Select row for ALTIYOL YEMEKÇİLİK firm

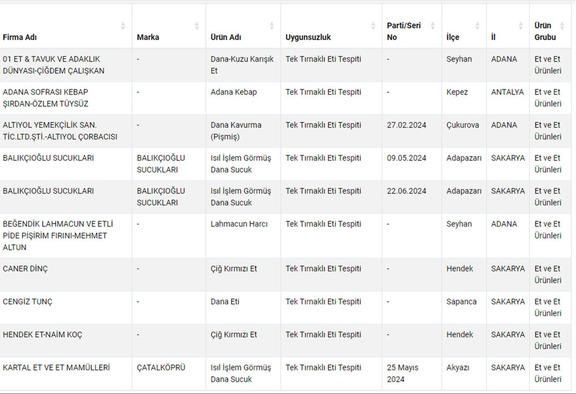[286, 131]
